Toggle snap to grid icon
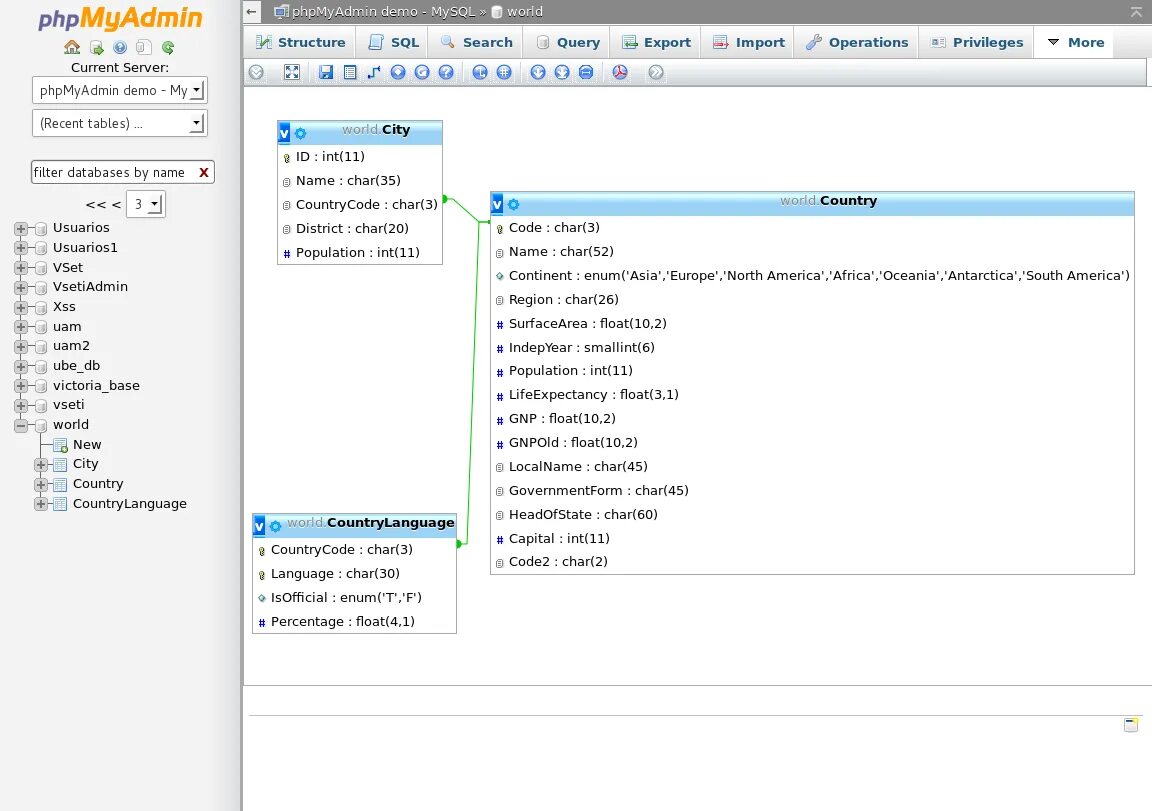The height and width of the screenshot is (811, 1152). tap(504, 72)
